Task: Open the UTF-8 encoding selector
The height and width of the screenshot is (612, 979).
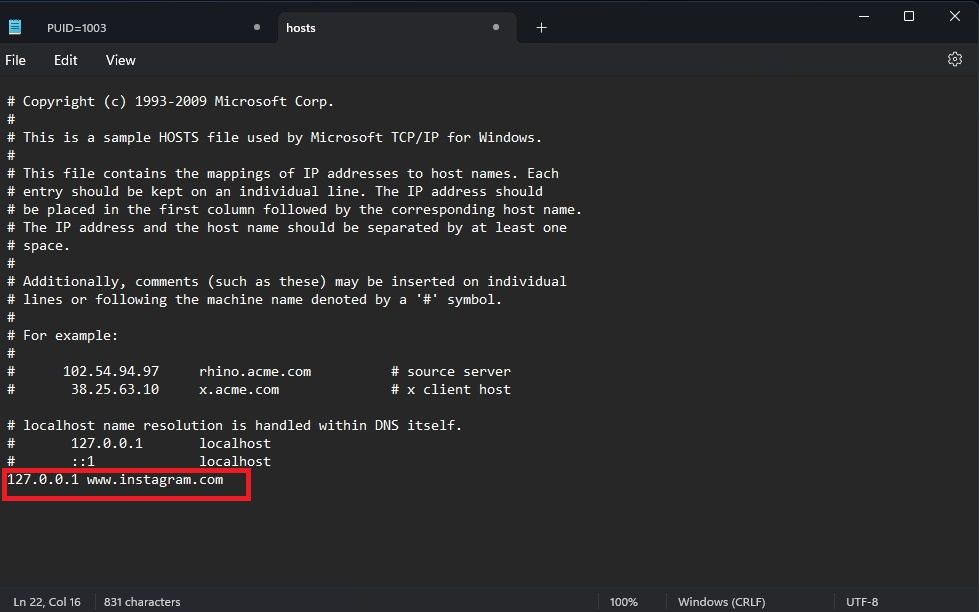Action: tap(862, 601)
